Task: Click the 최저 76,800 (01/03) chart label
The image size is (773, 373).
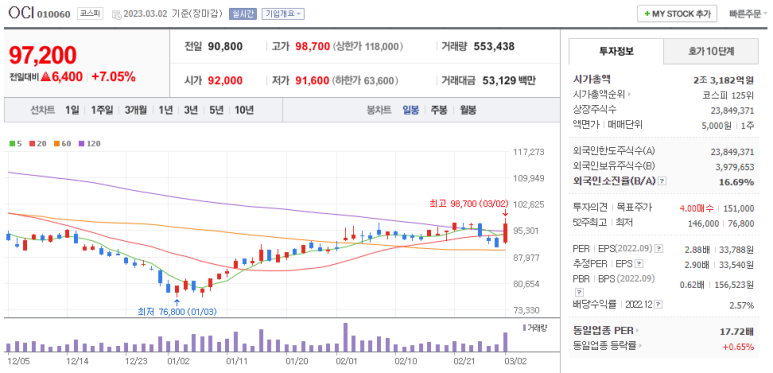Action: (177, 311)
